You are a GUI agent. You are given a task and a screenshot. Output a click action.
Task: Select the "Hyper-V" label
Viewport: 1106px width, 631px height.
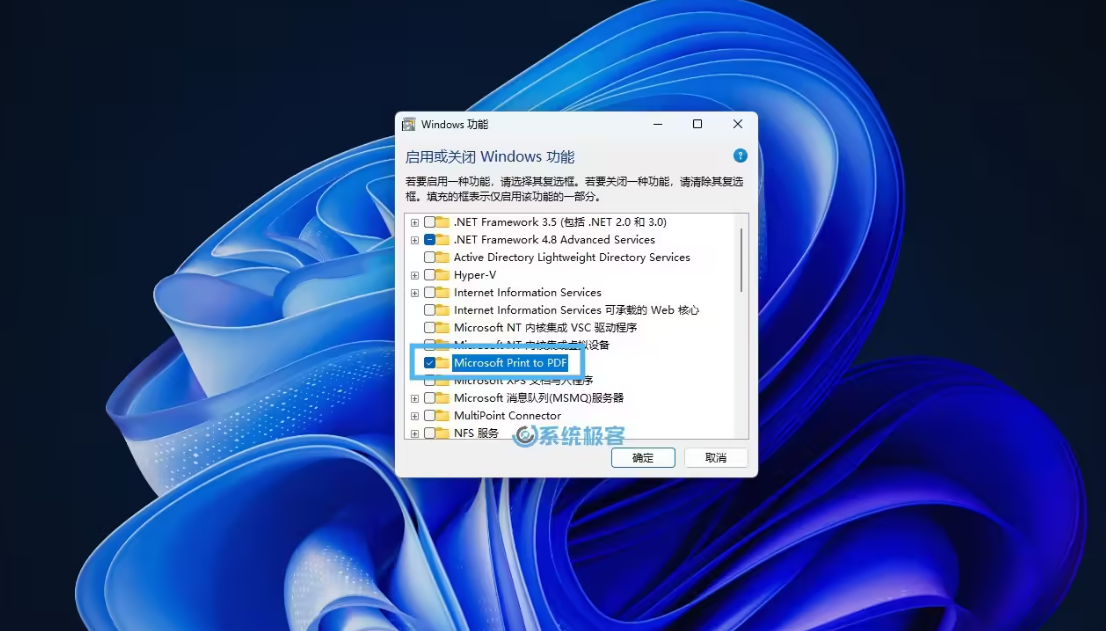[475, 275]
